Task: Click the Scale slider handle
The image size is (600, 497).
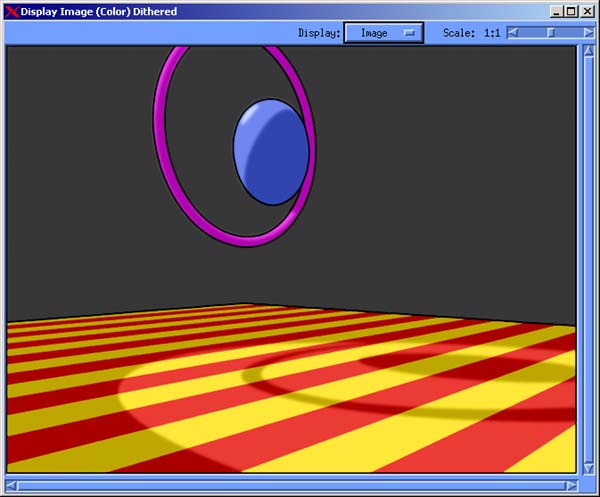Action: (x=551, y=33)
